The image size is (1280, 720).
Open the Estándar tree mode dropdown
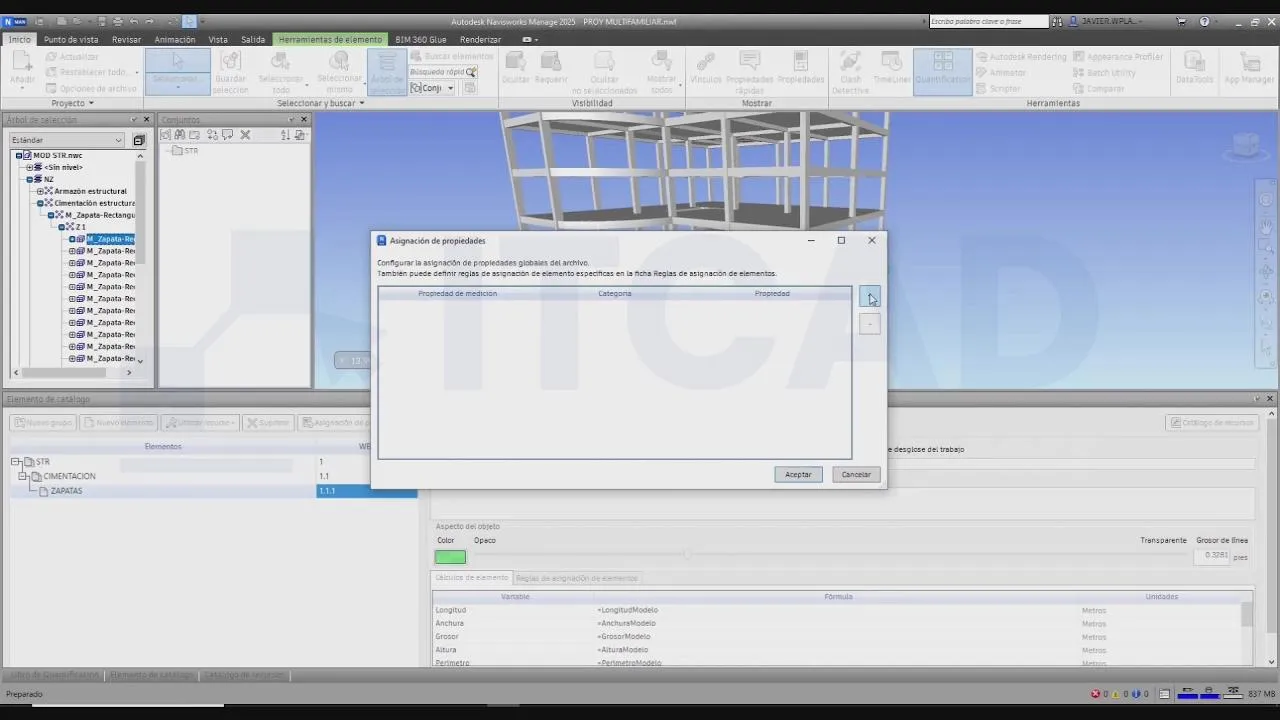pyautogui.click(x=67, y=140)
